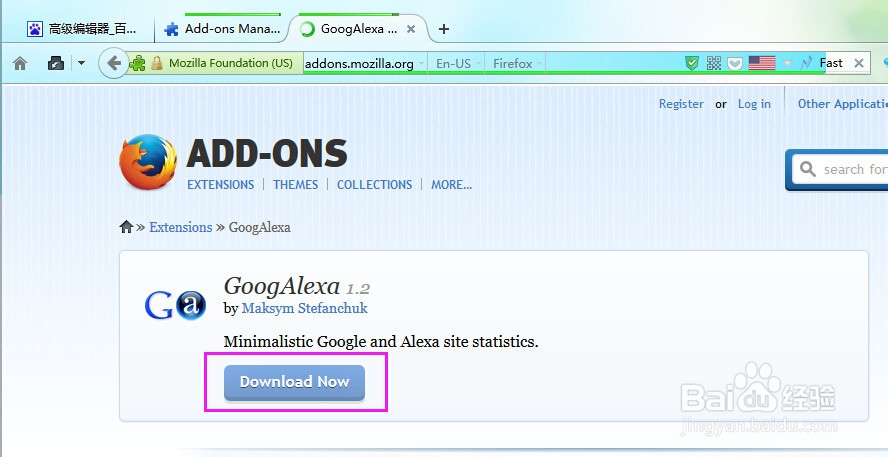Click the lightning Fast icon

point(806,63)
